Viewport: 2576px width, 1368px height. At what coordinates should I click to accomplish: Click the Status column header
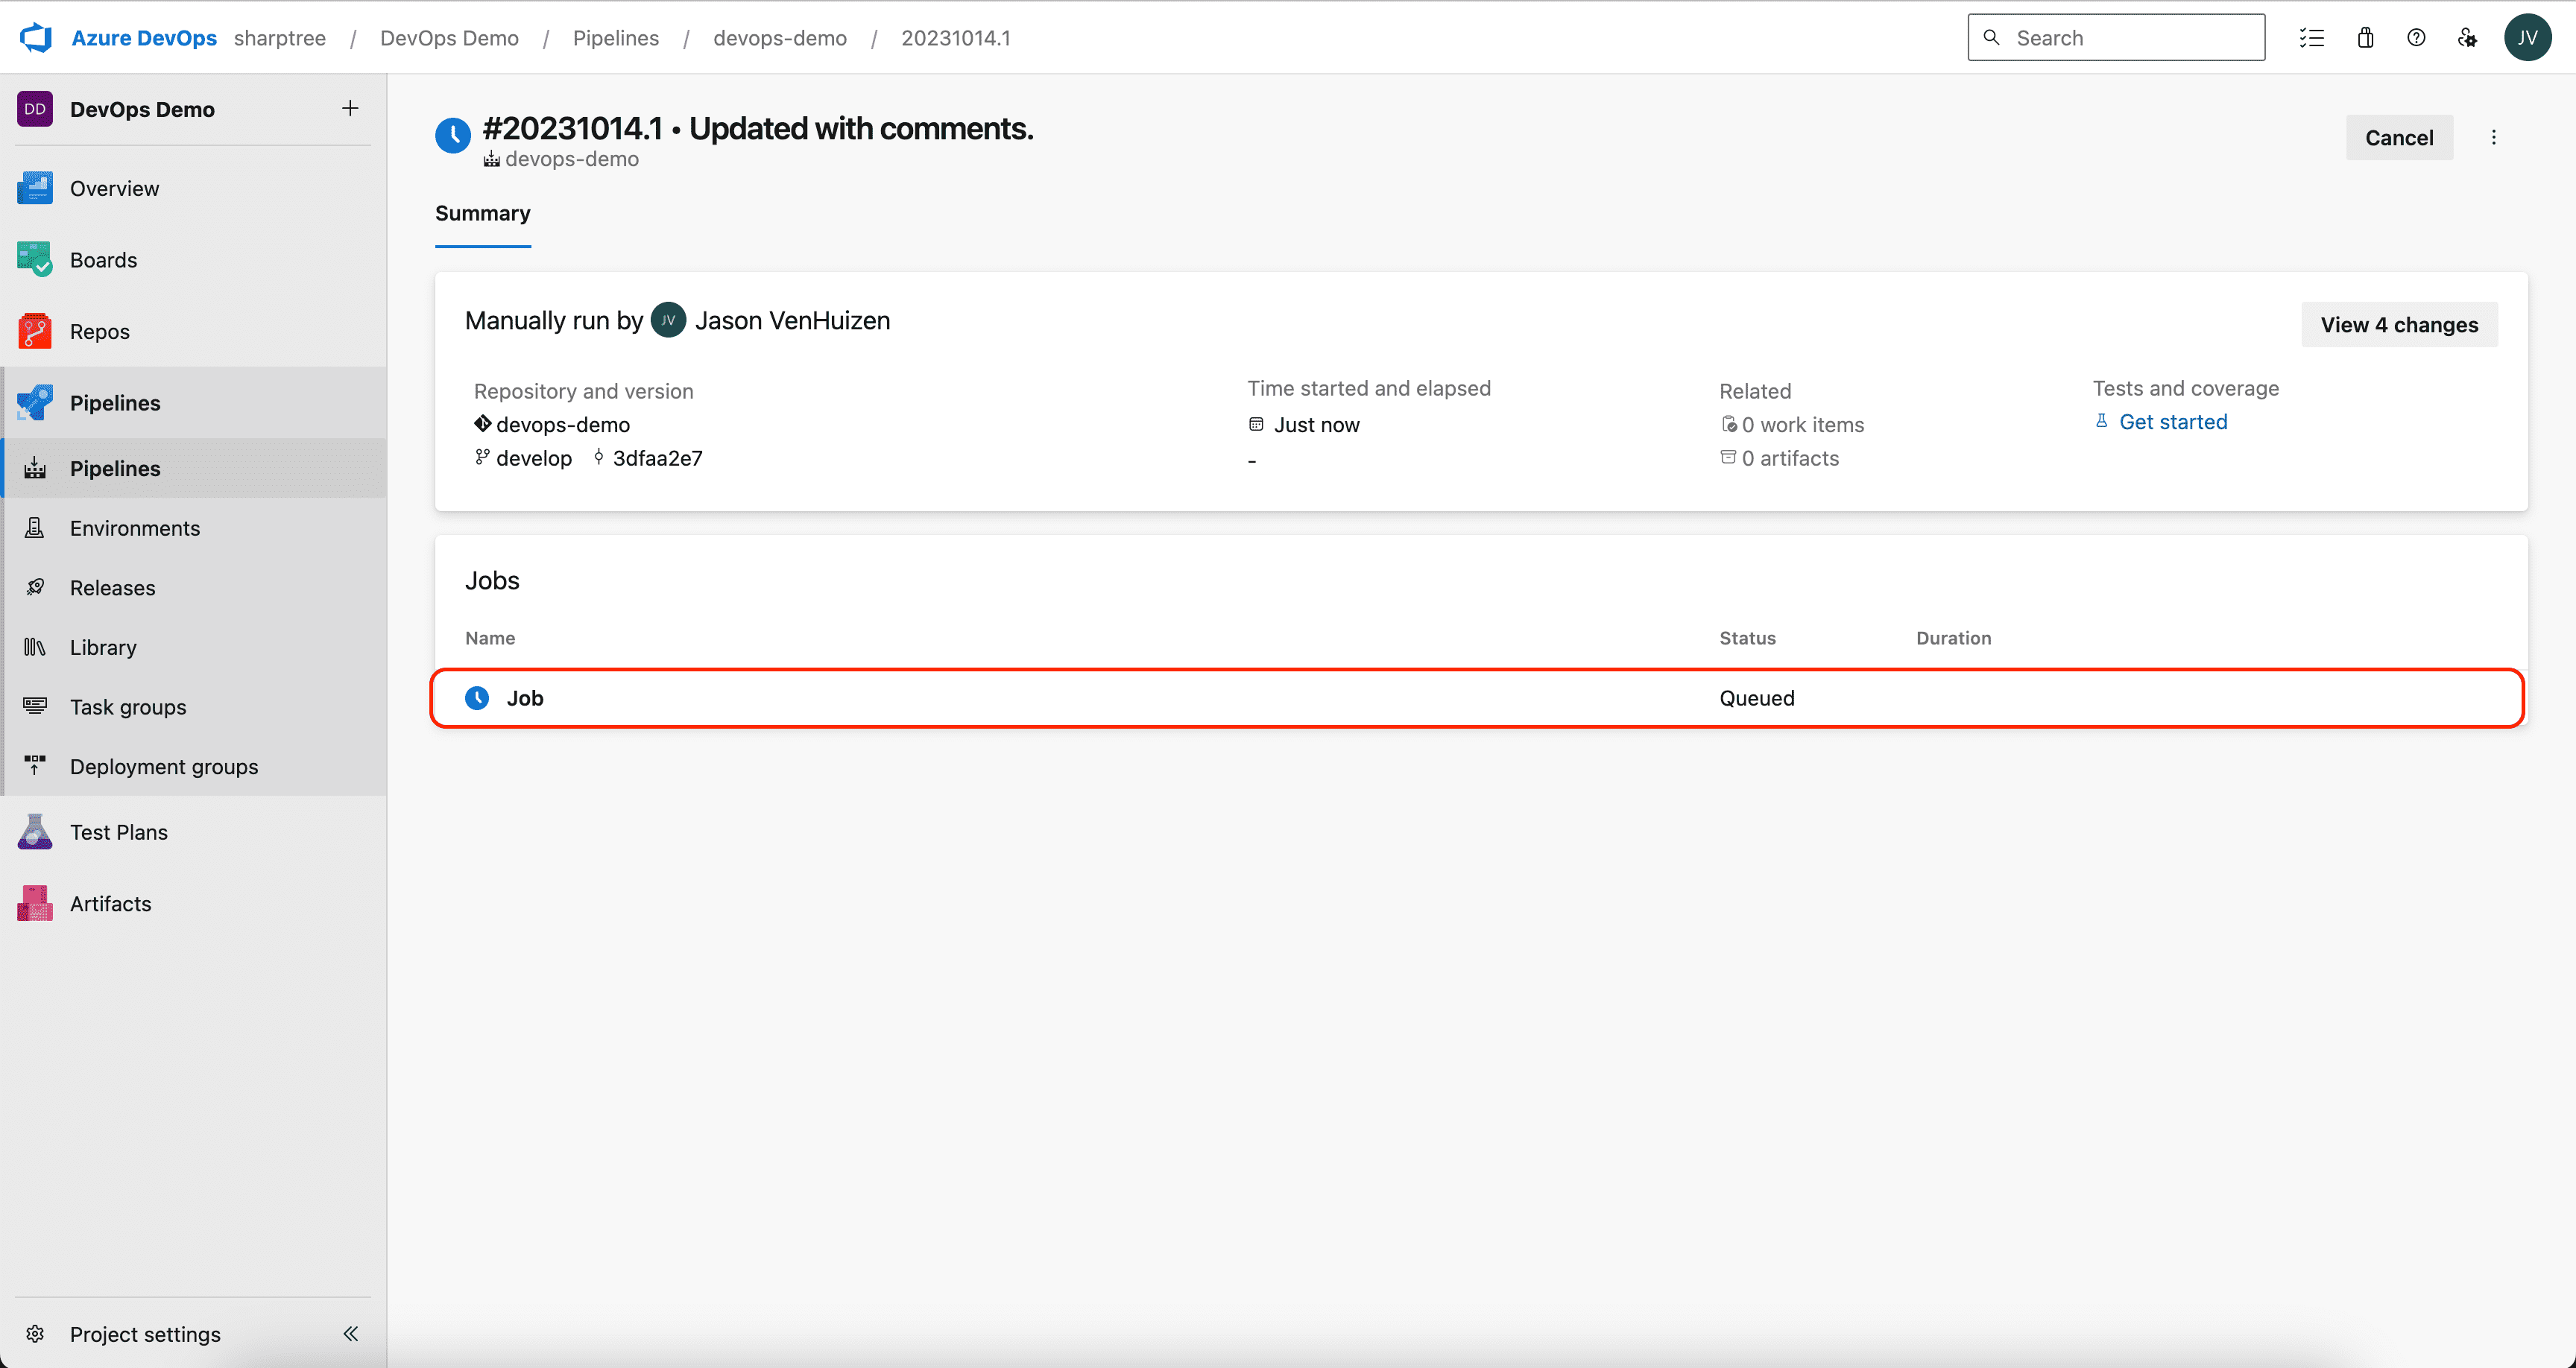coord(1748,638)
